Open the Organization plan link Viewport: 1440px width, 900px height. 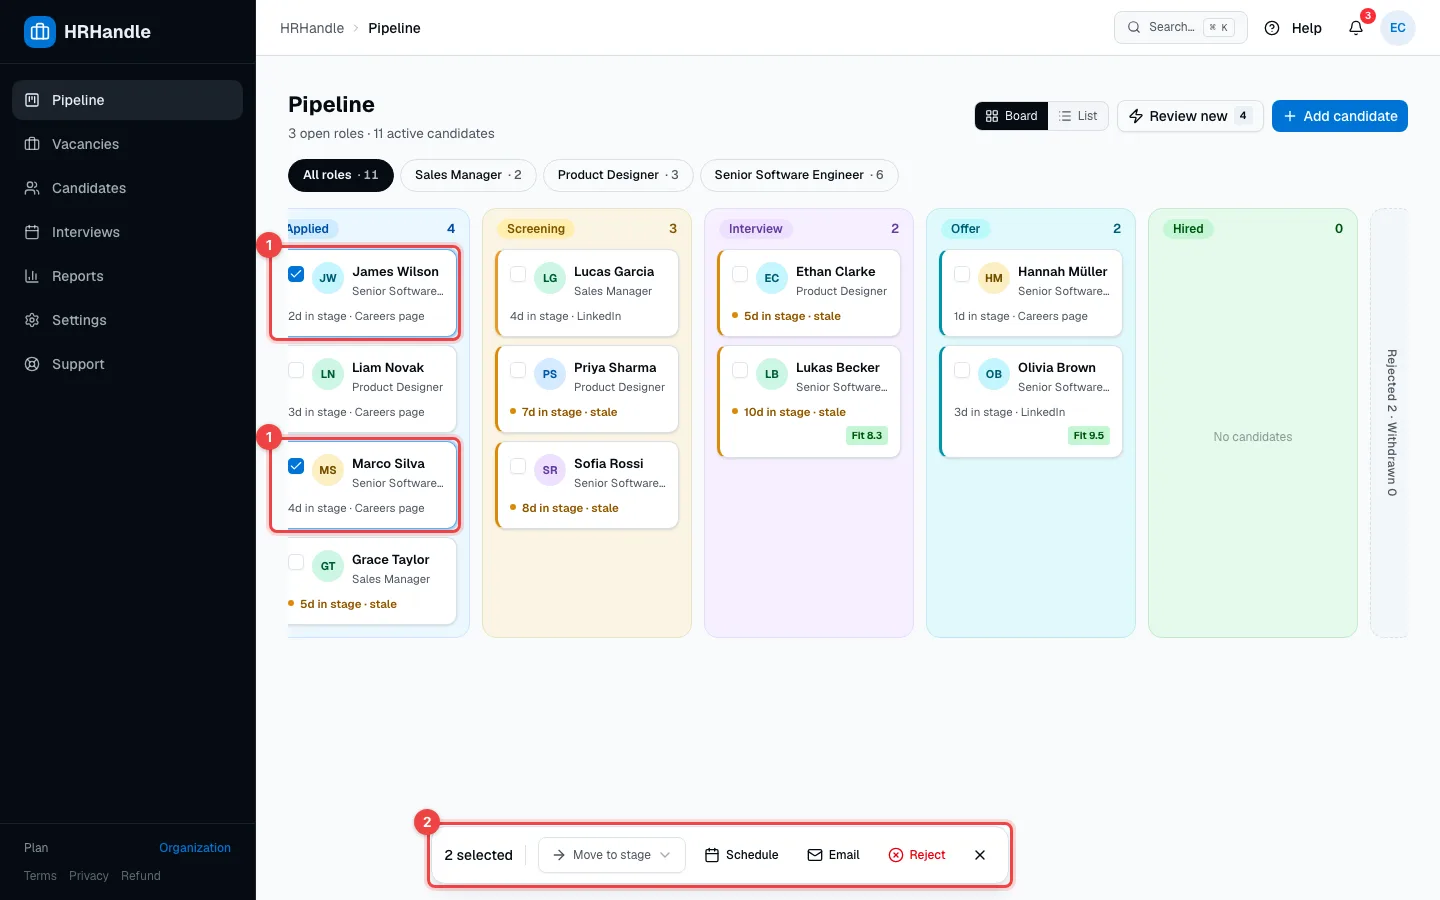click(x=195, y=848)
